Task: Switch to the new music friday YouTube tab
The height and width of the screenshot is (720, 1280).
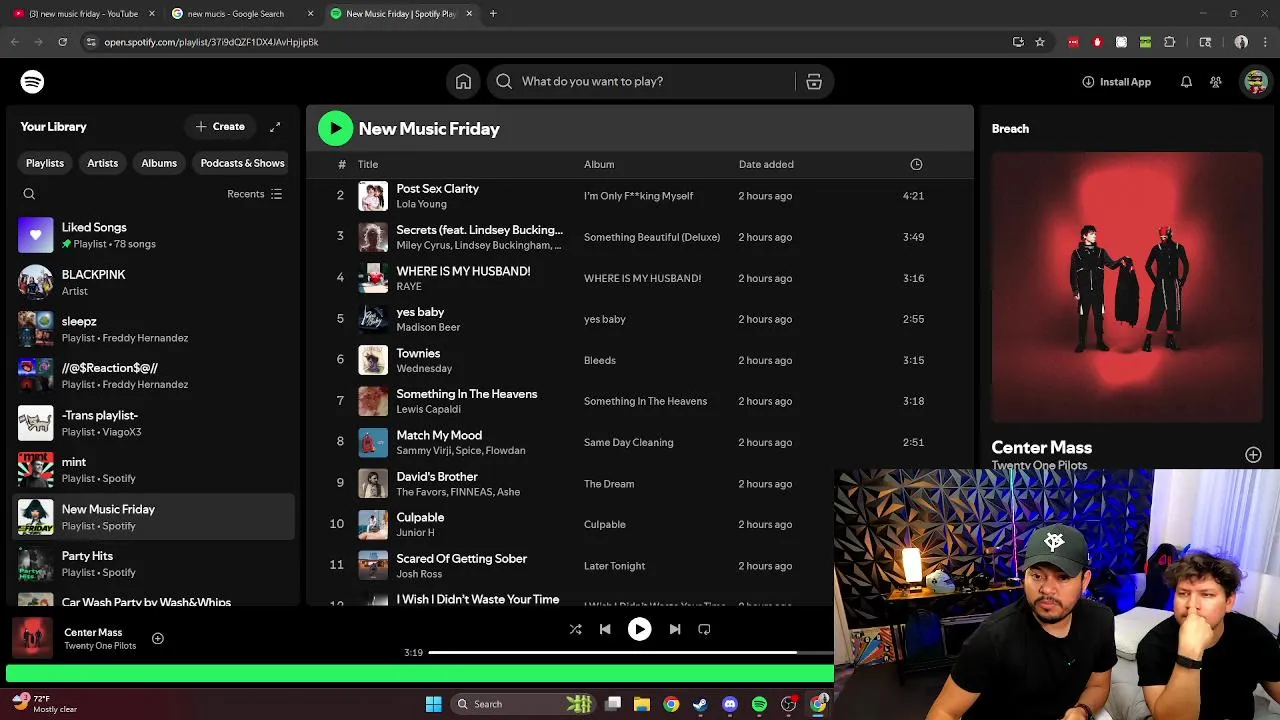Action: click(83, 14)
